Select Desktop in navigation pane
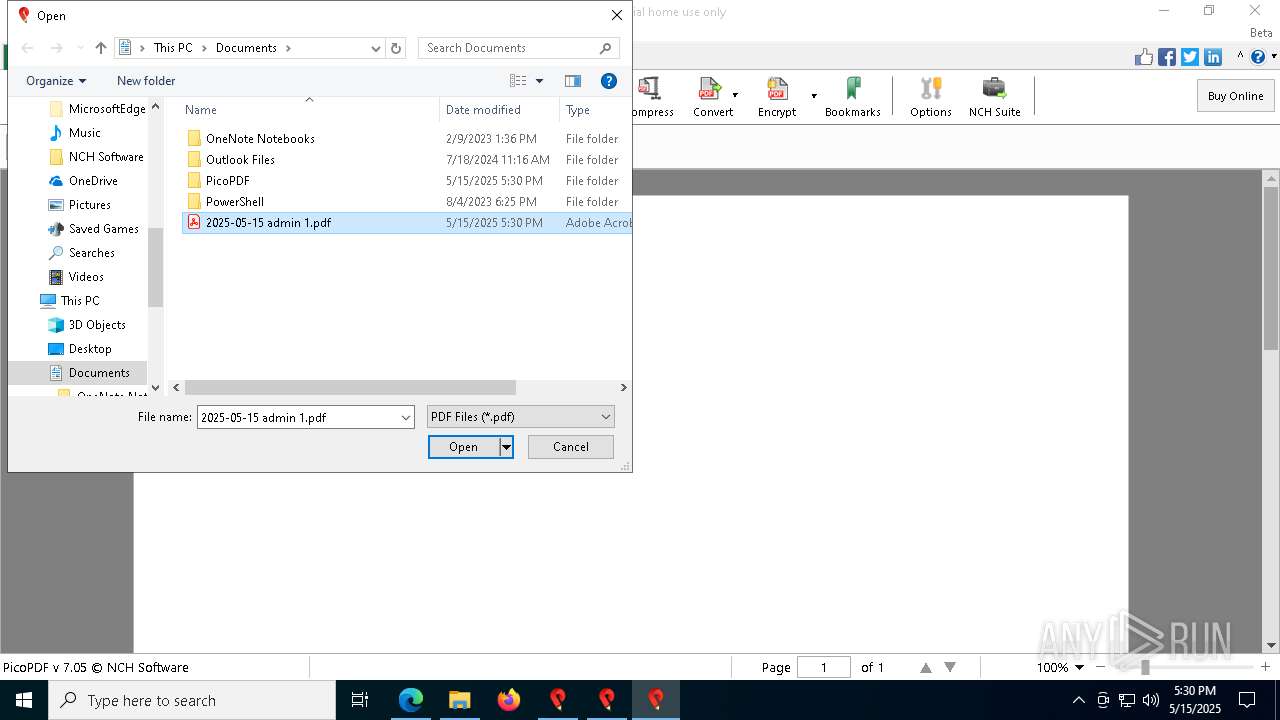This screenshot has height=720, width=1280. 90,349
